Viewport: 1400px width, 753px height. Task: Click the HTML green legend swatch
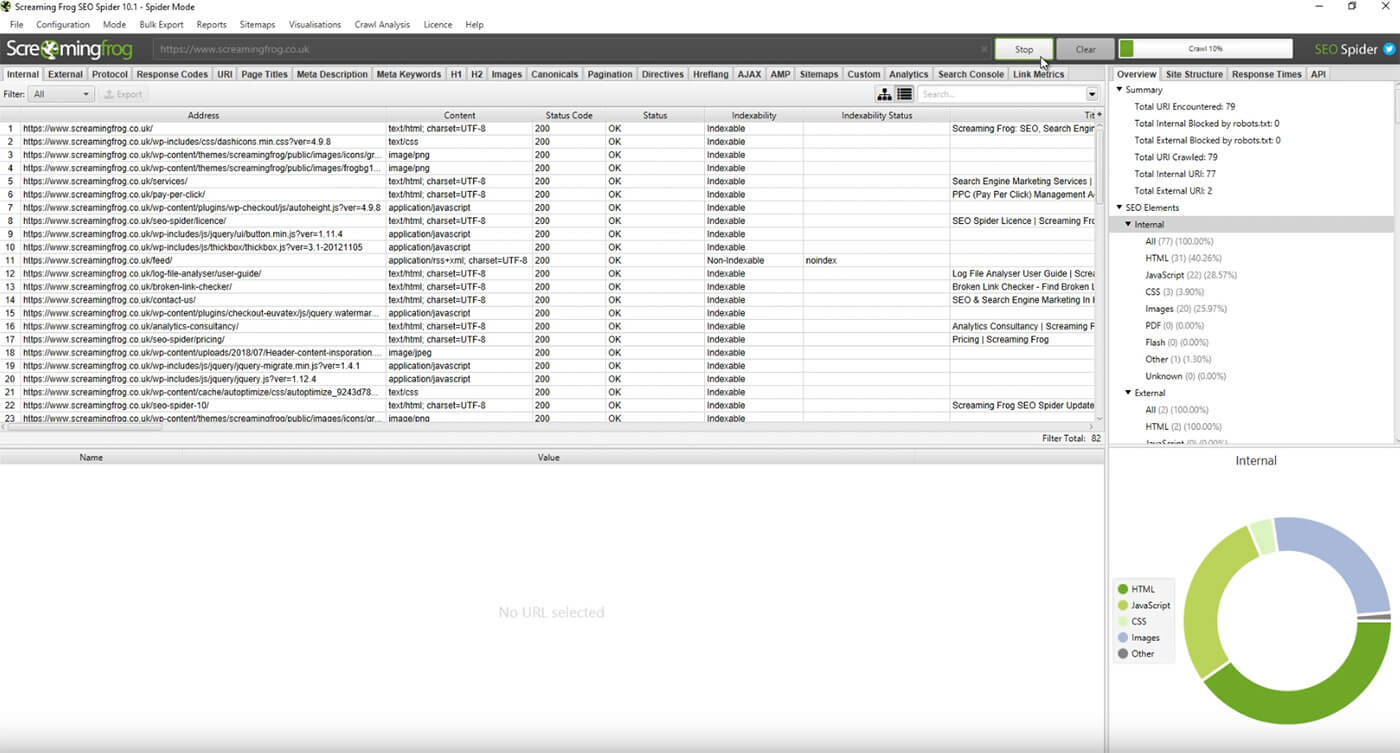click(x=1123, y=589)
